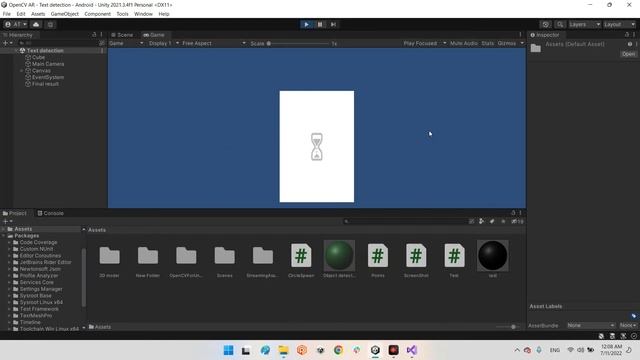This screenshot has height=360, width=640.
Task: Select the TextMeshPro package folder
Action: 36,316
